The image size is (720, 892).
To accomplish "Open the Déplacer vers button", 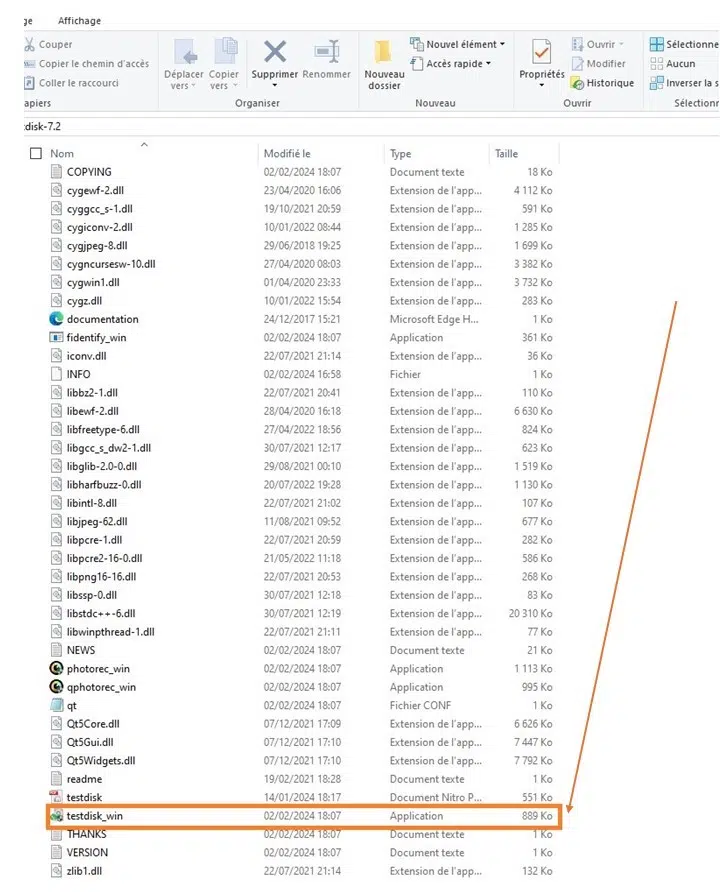I will click(x=184, y=64).
